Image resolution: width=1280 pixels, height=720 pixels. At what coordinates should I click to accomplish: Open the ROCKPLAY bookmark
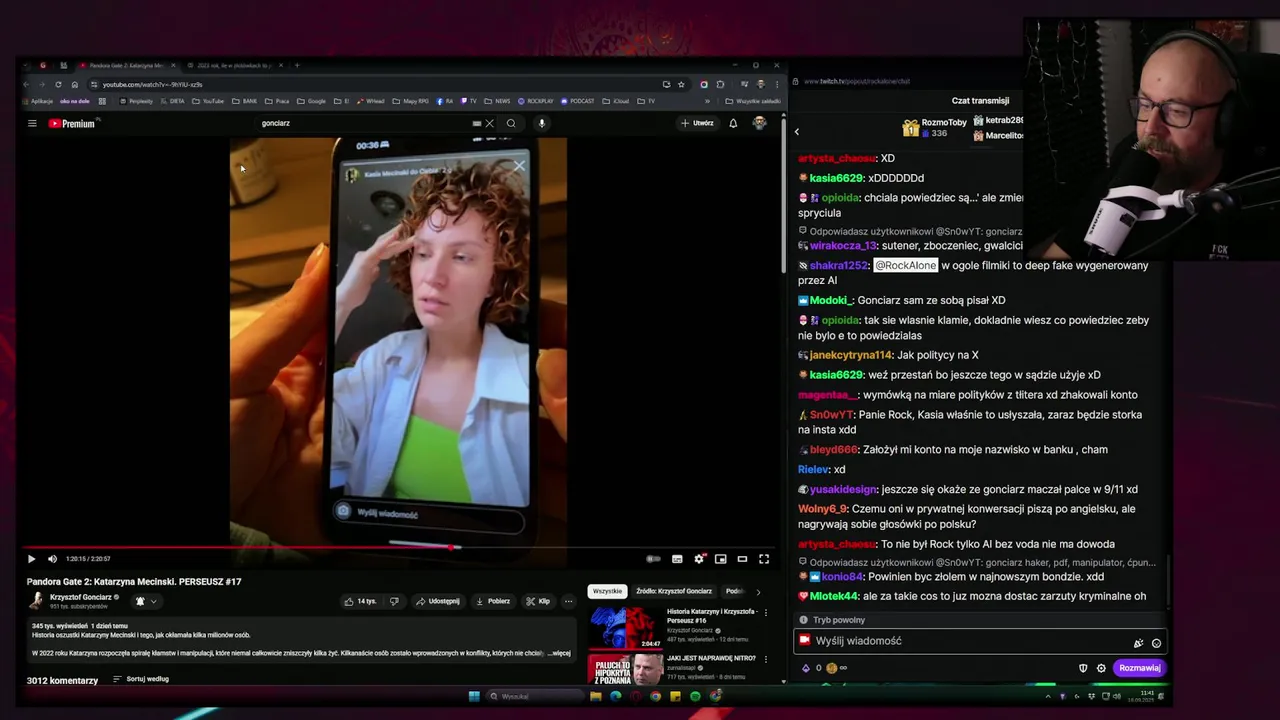[x=535, y=101]
